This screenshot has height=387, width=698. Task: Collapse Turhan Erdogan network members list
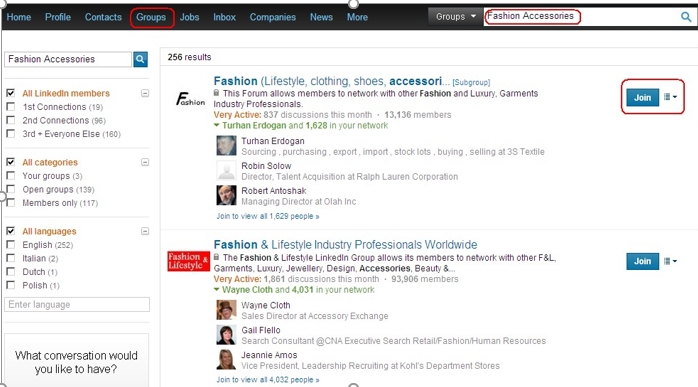[x=216, y=125]
